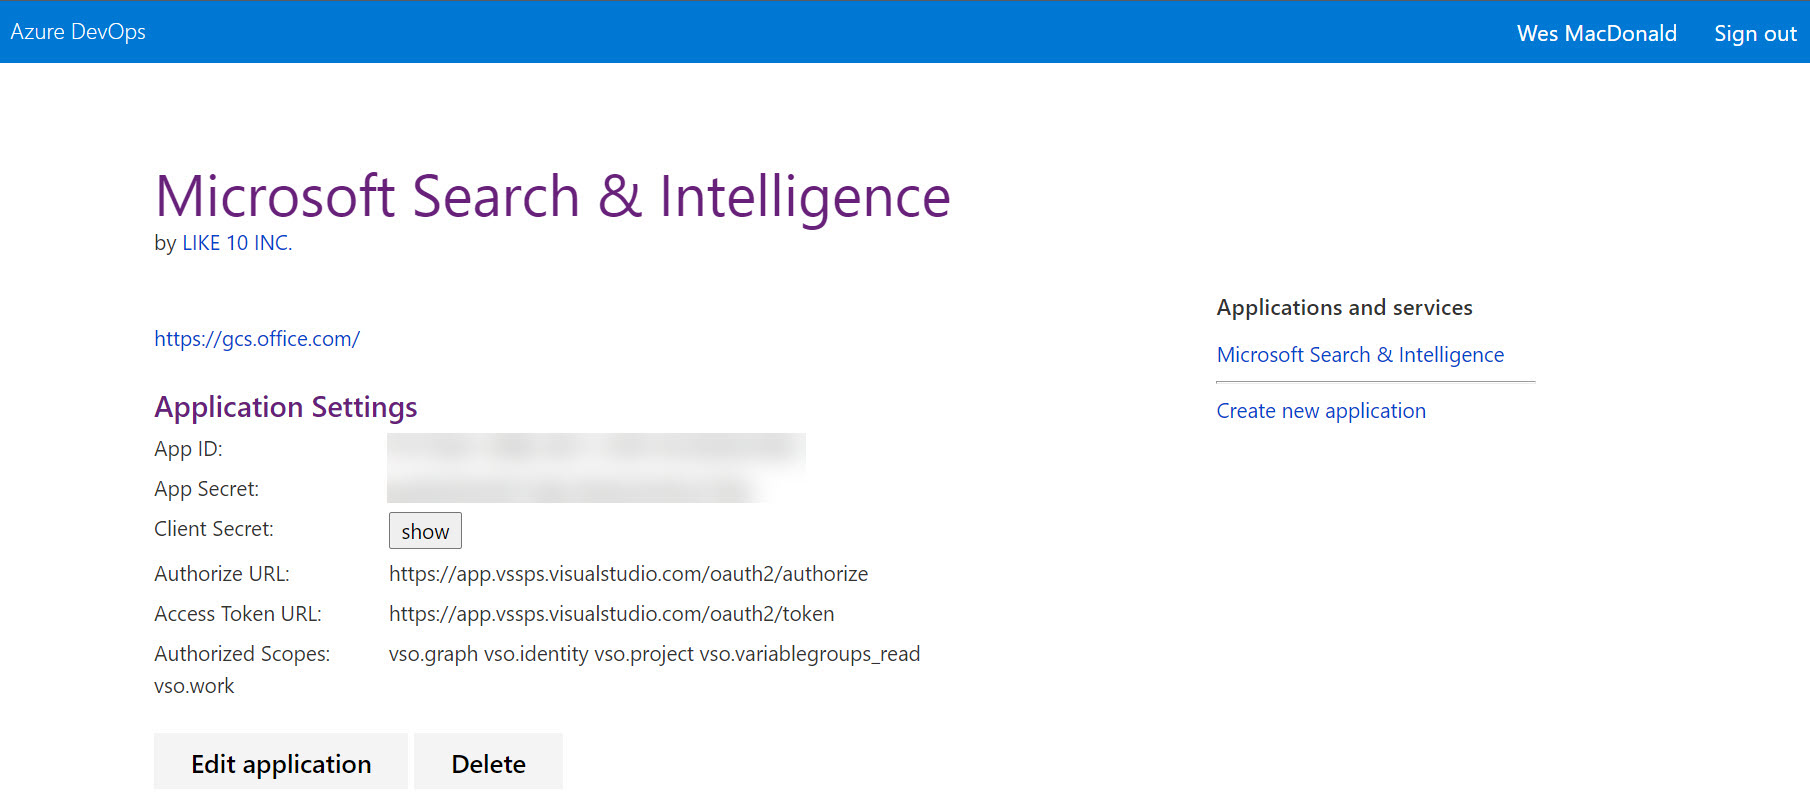Click the large Microsoft Search & Intelligence title
Image resolution: width=1810 pixels, height=799 pixels.
tap(552, 196)
